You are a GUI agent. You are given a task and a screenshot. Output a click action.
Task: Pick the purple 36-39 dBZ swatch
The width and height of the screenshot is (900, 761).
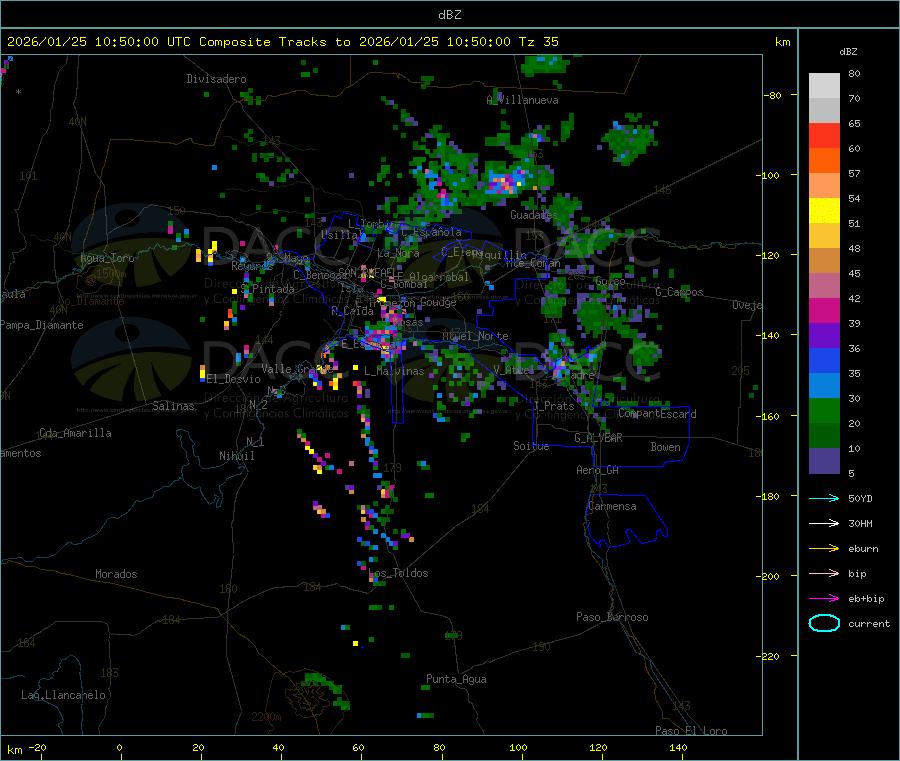click(824, 336)
